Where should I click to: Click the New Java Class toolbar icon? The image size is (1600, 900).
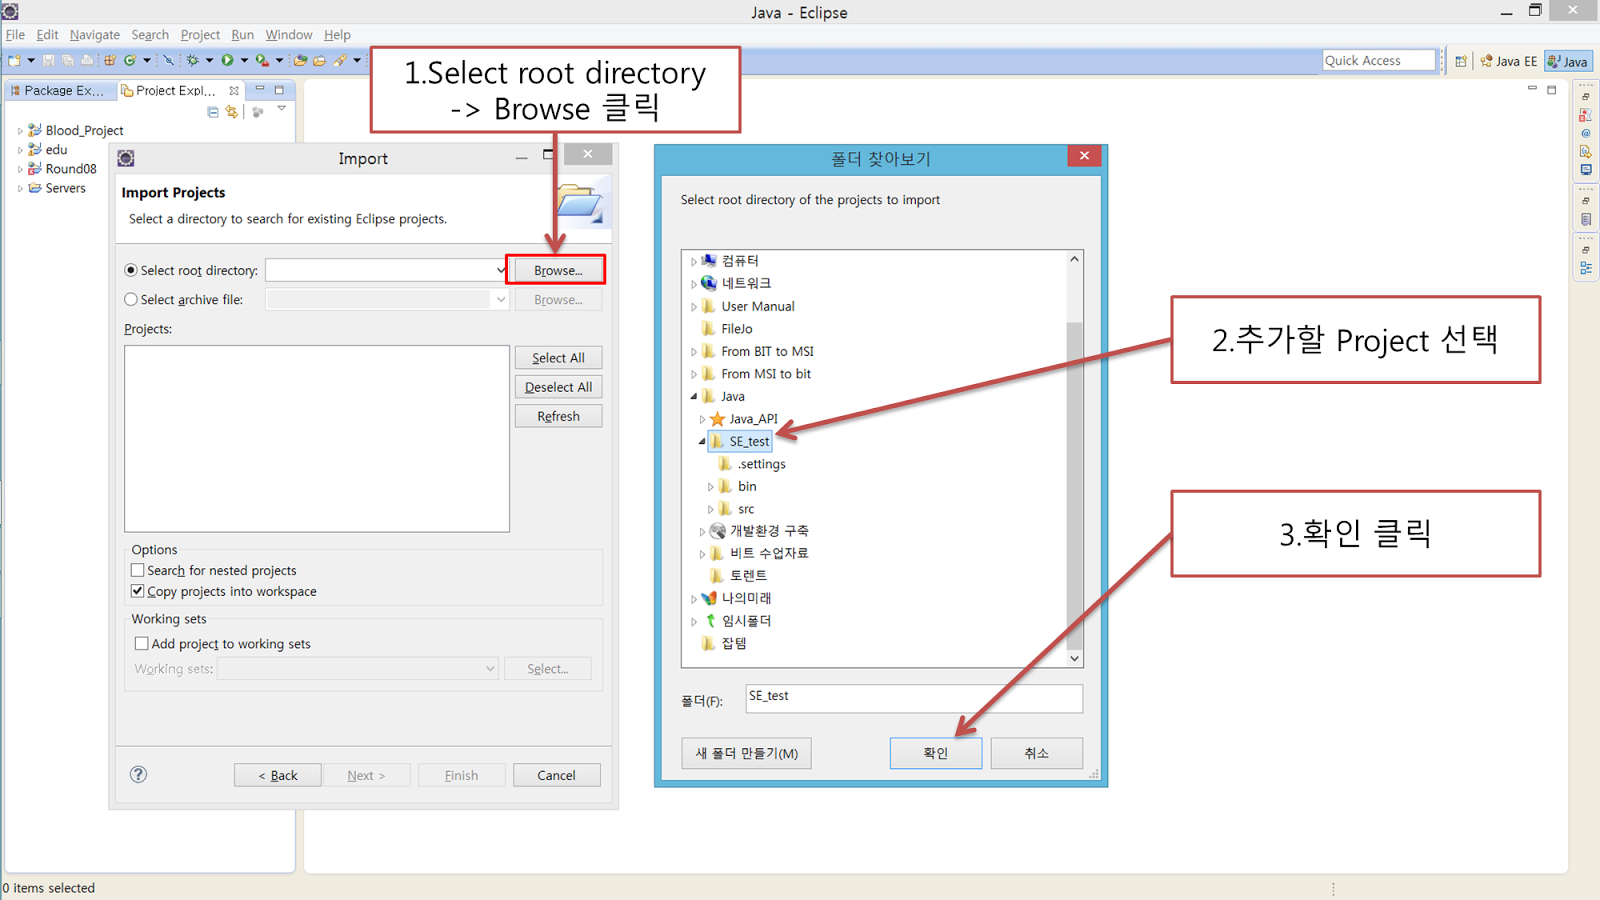click(130, 61)
